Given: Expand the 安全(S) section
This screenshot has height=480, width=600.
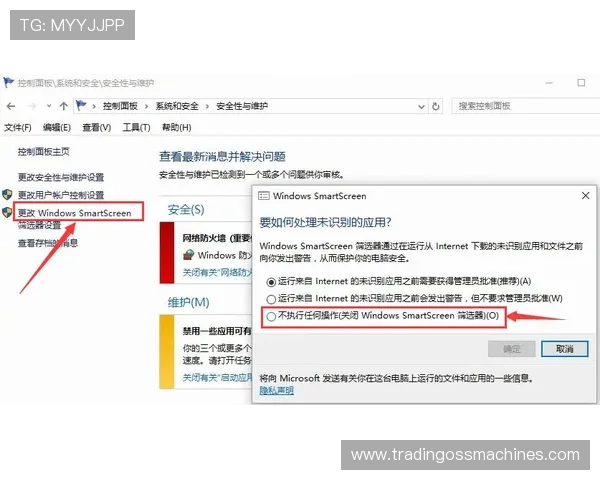Looking at the screenshot, I should pyautogui.click(x=186, y=210).
